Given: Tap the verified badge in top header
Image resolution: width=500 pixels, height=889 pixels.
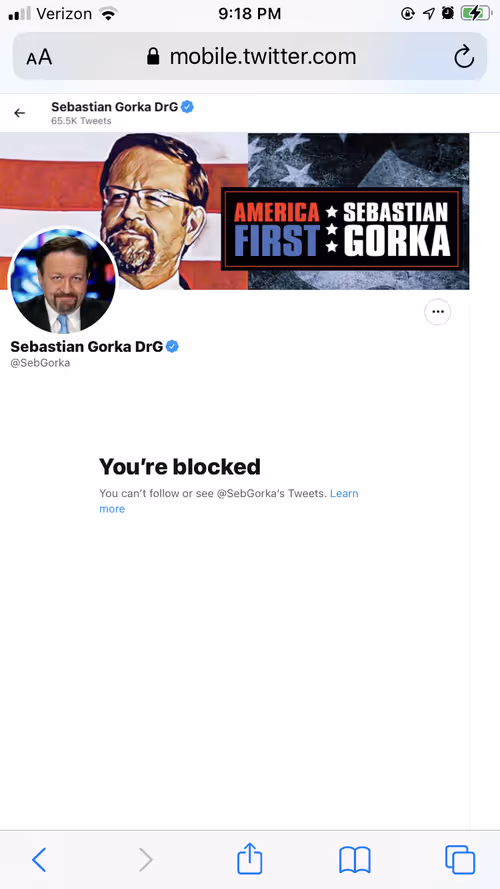Looking at the screenshot, I should pos(187,107).
